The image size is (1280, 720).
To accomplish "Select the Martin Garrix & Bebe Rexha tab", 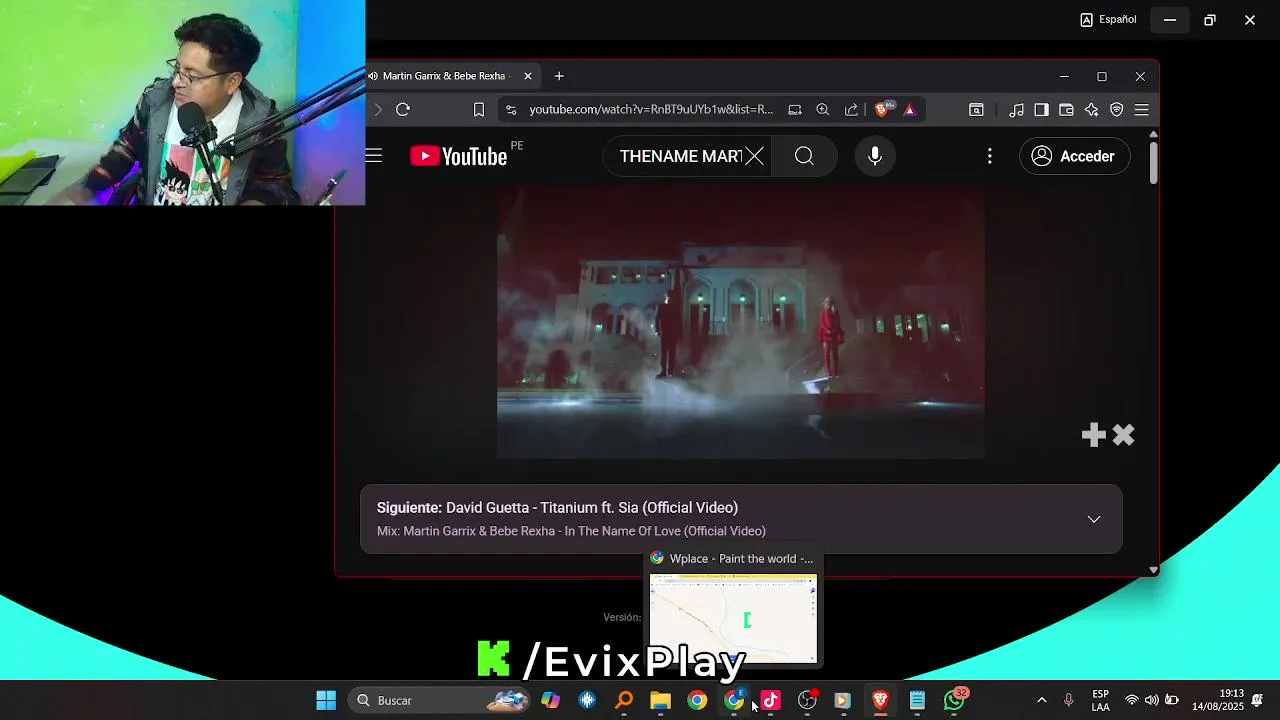I will [x=444, y=76].
